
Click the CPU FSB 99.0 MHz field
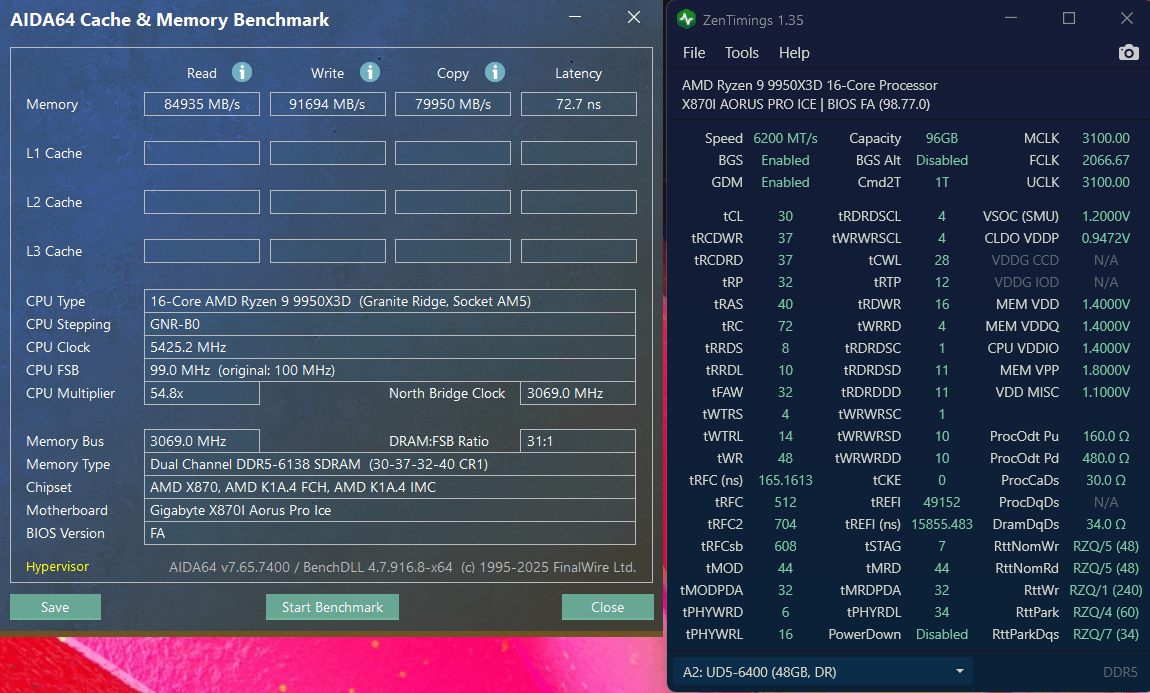tap(389, 370)
